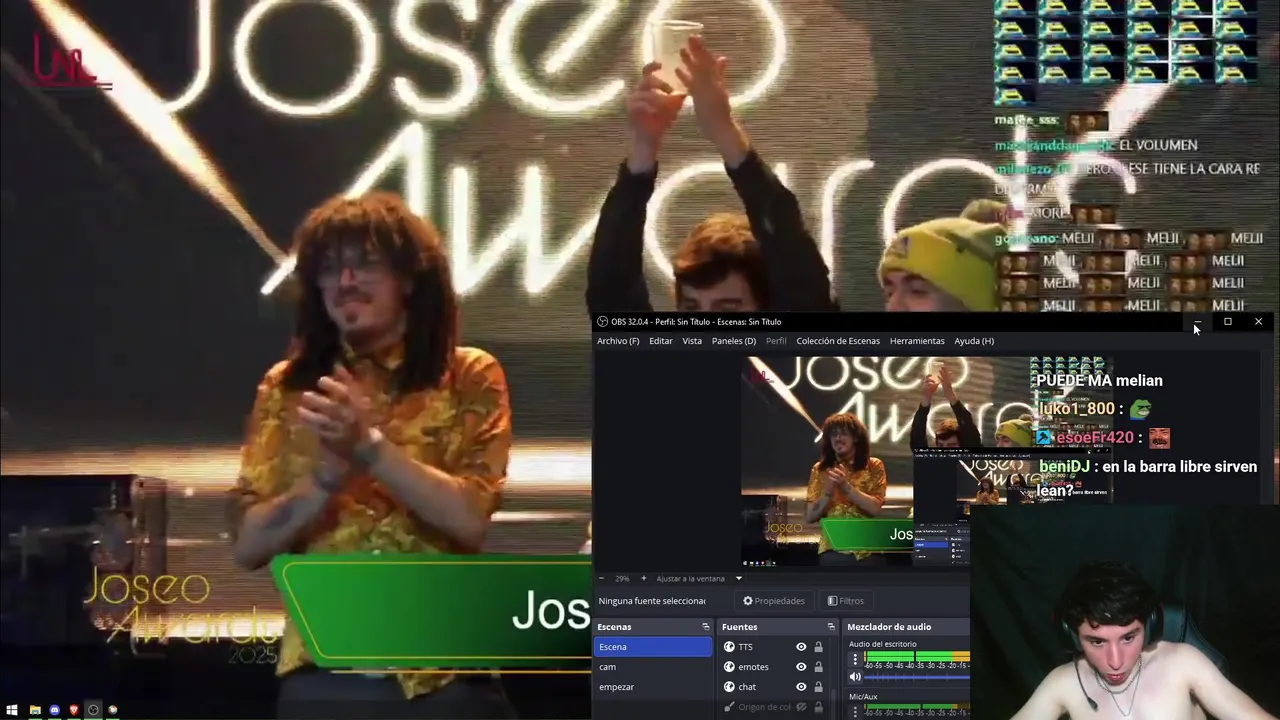Hide the chat source with eye icon
Screen dimensions: 1280x720
point(801,687)
